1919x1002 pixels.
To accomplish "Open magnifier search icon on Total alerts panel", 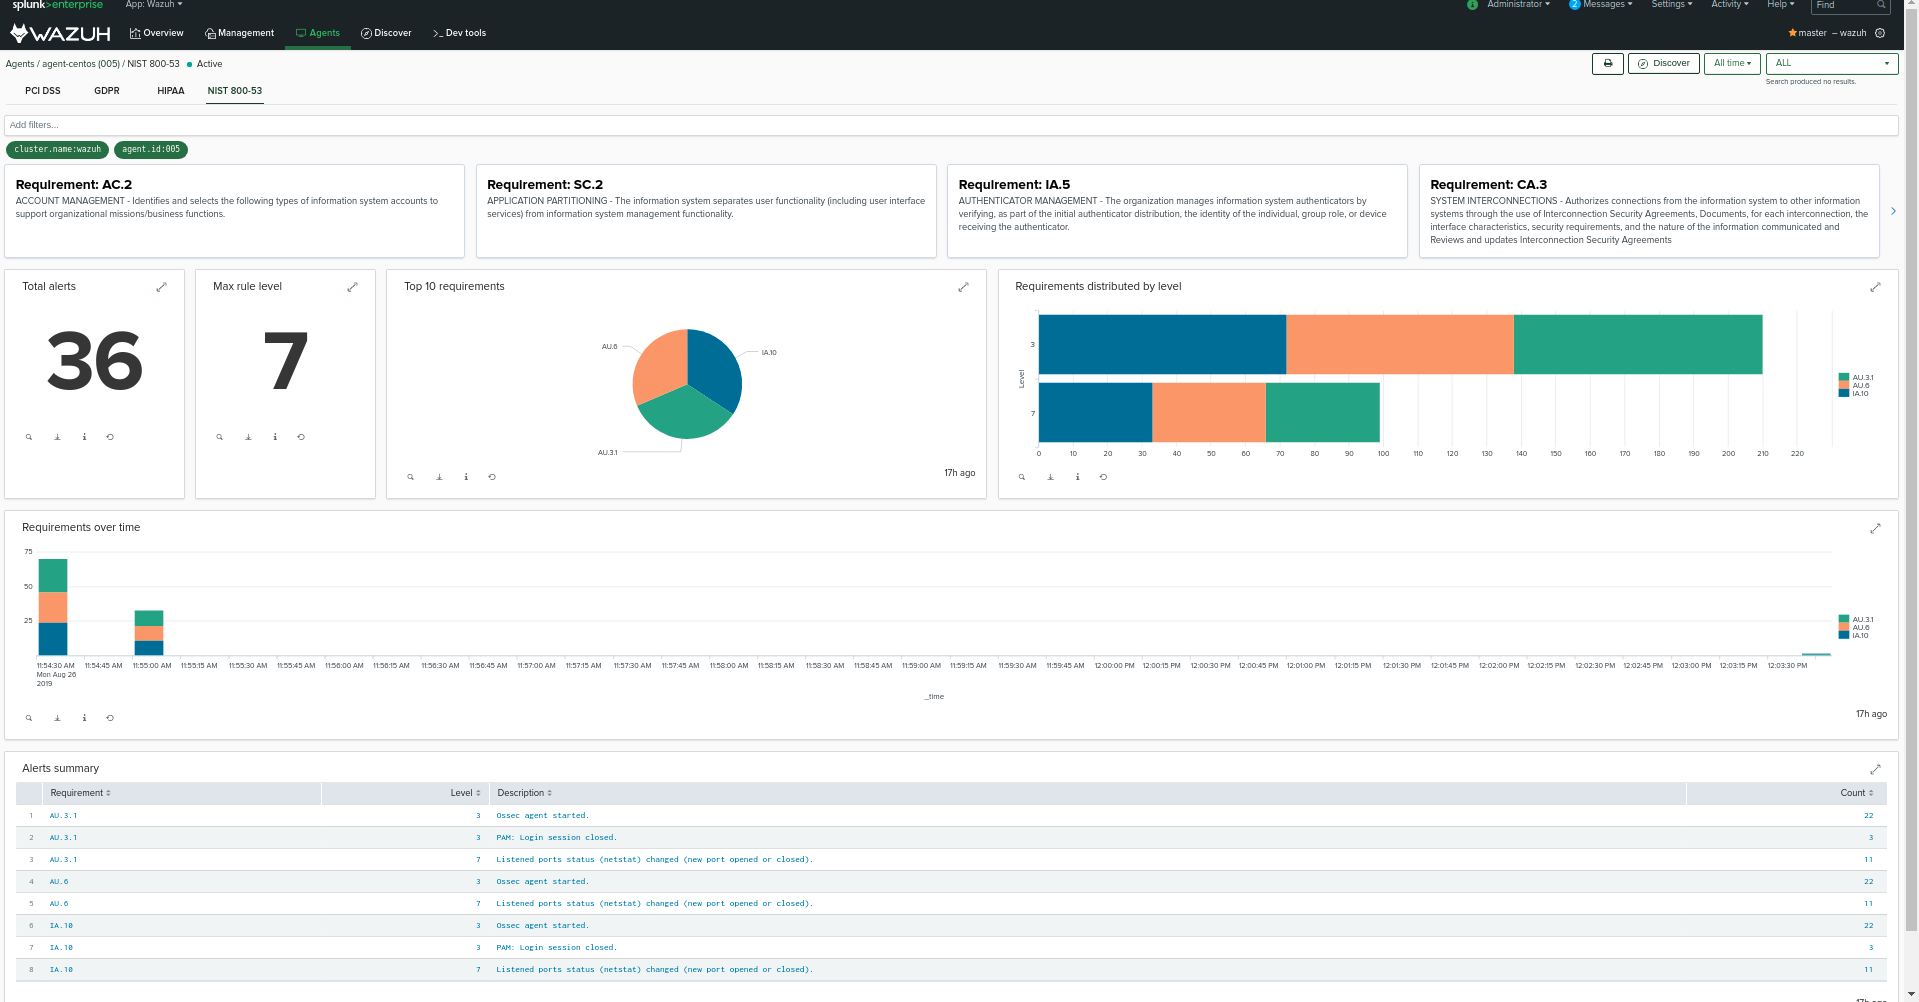I will click(x=28, y=436).
